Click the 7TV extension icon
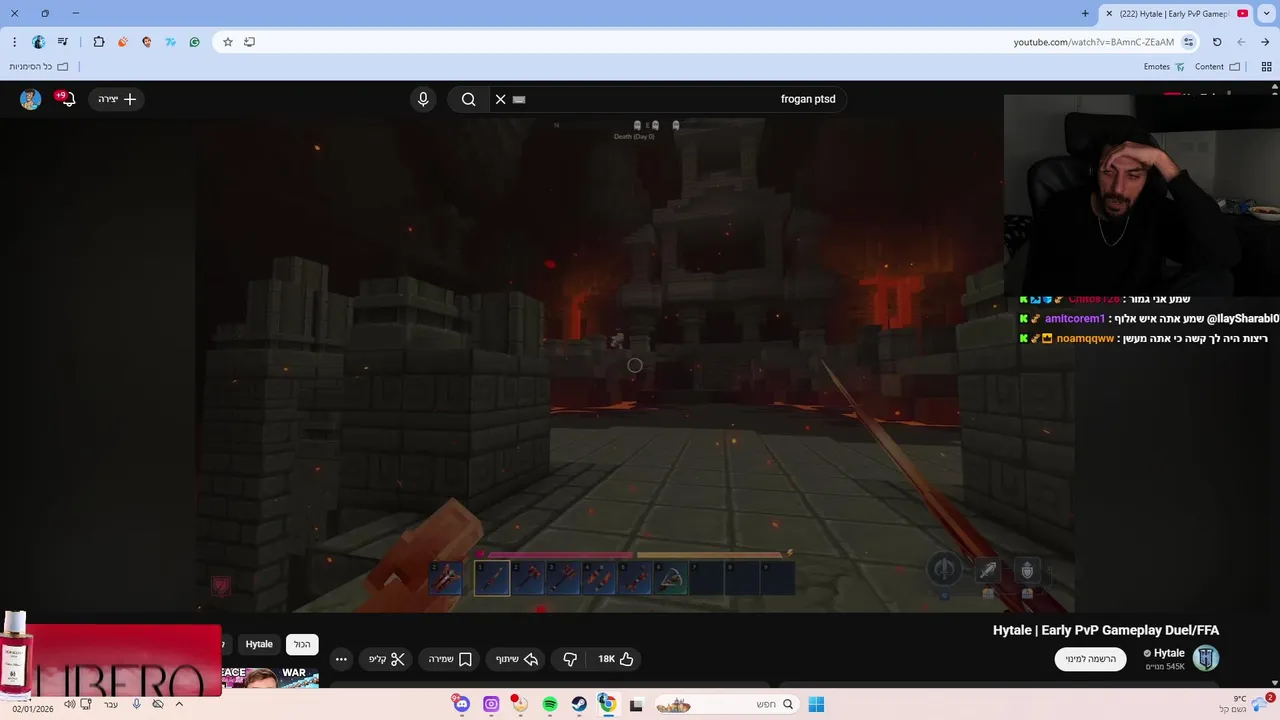This screenshot has height=720, width=1280. [171, 42]
